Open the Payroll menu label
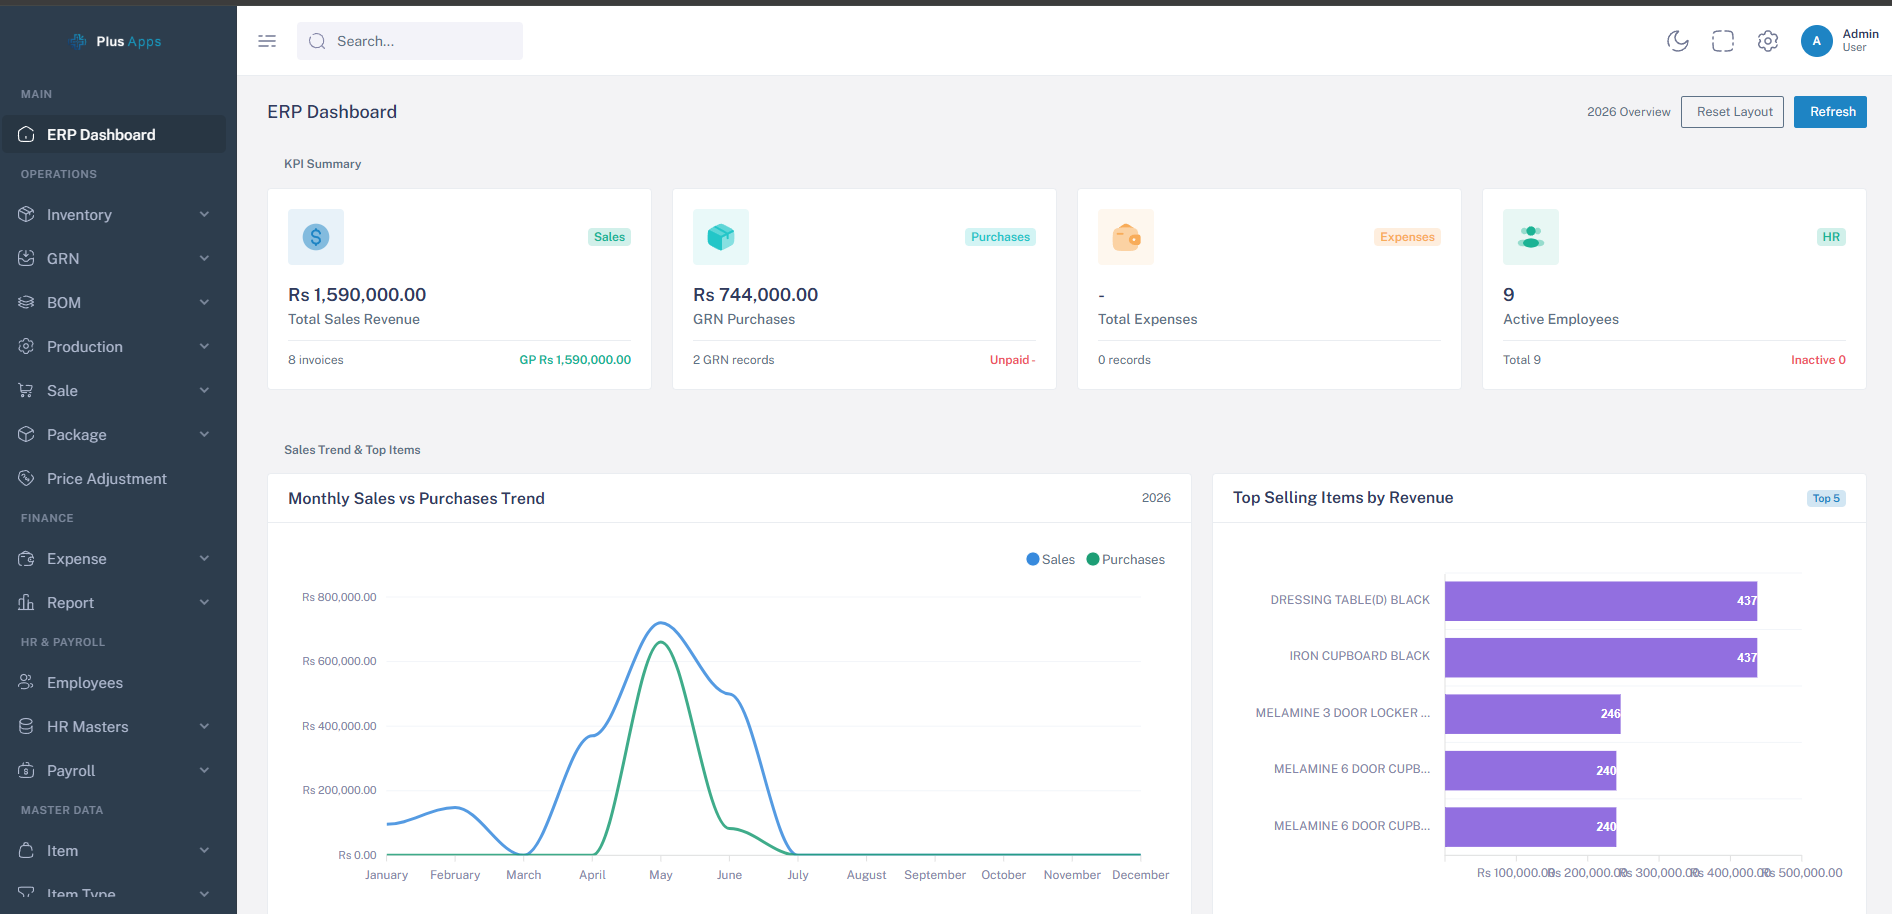 pos(71,771)
